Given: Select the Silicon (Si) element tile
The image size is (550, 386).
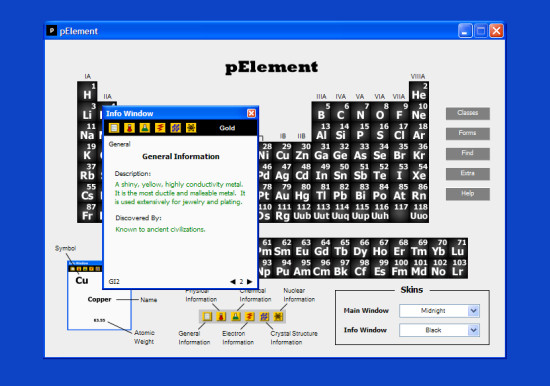Looking at the screenshot, I should coord(341,132).
